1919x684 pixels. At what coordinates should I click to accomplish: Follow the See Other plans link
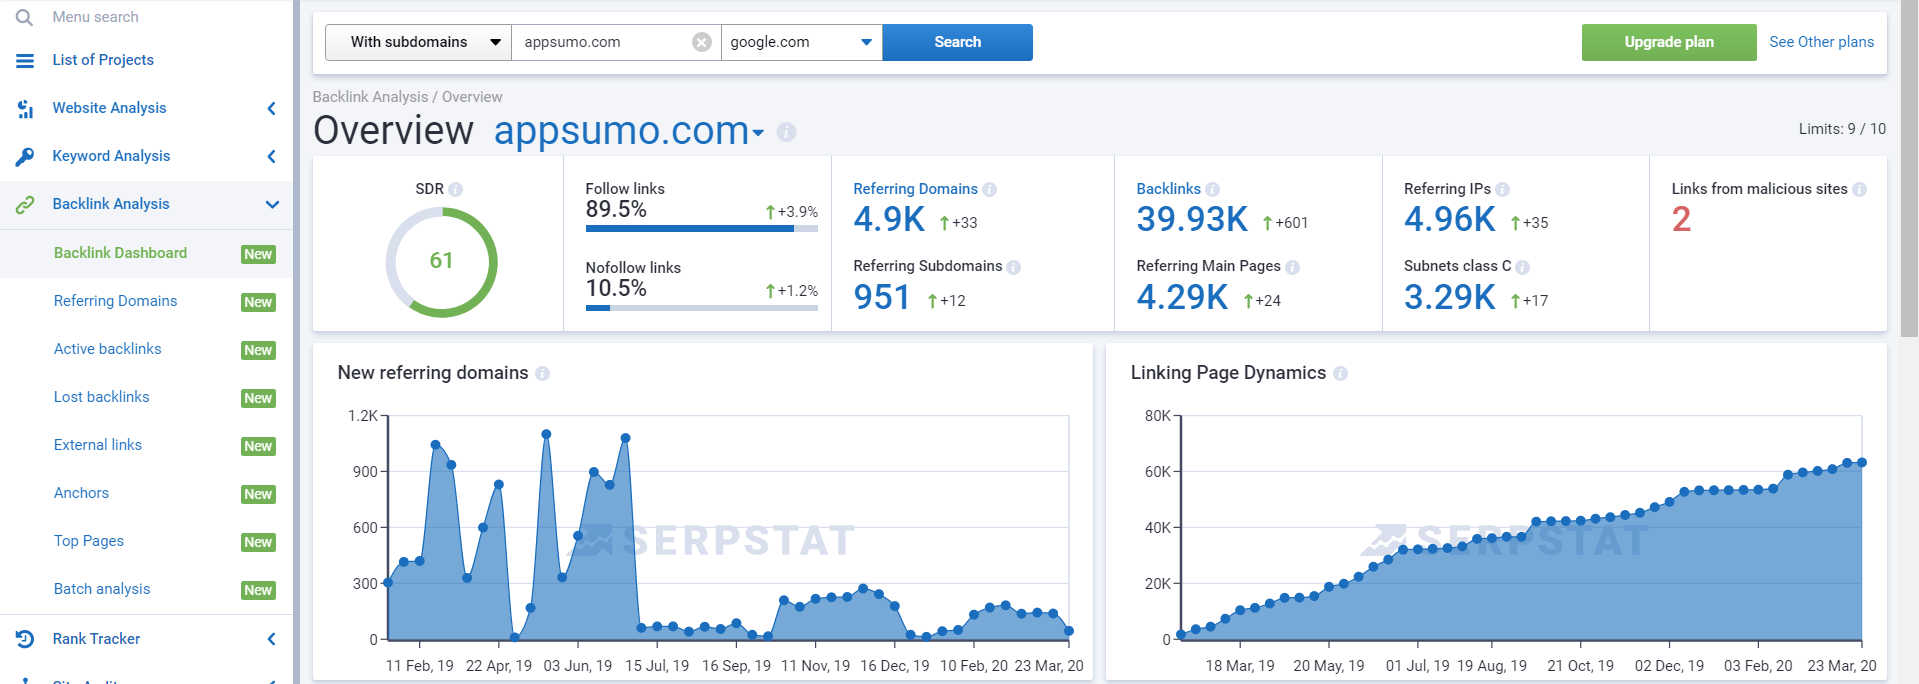click(x=1822, y=42)
